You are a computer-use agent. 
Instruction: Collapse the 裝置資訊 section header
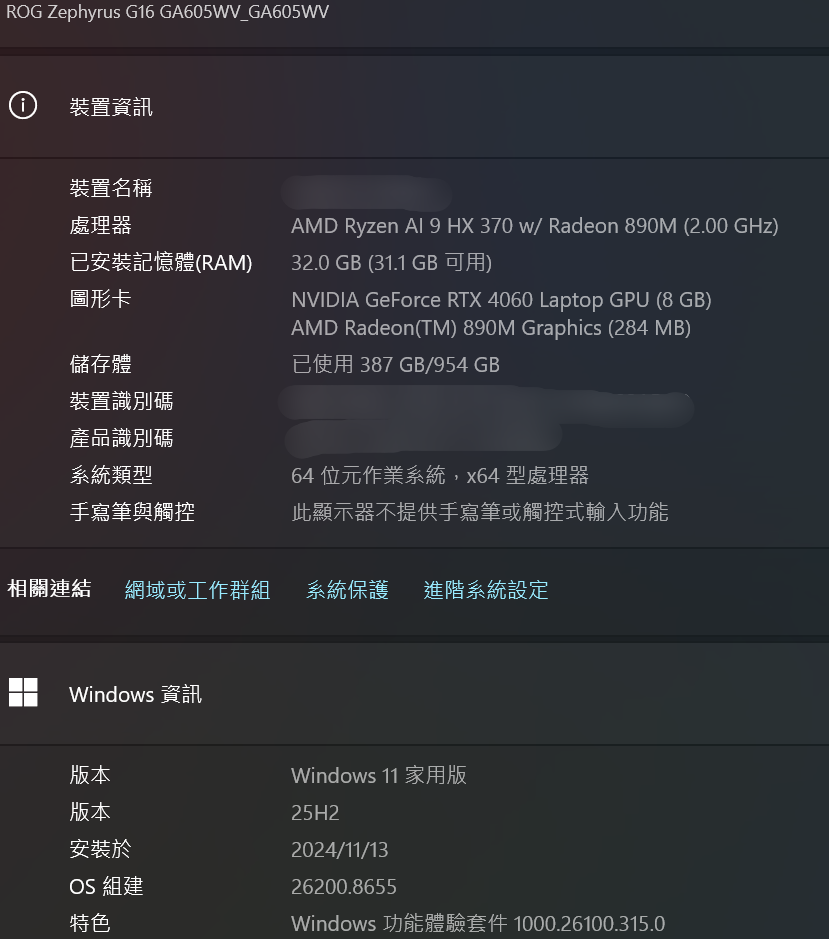tap(414, 107)
